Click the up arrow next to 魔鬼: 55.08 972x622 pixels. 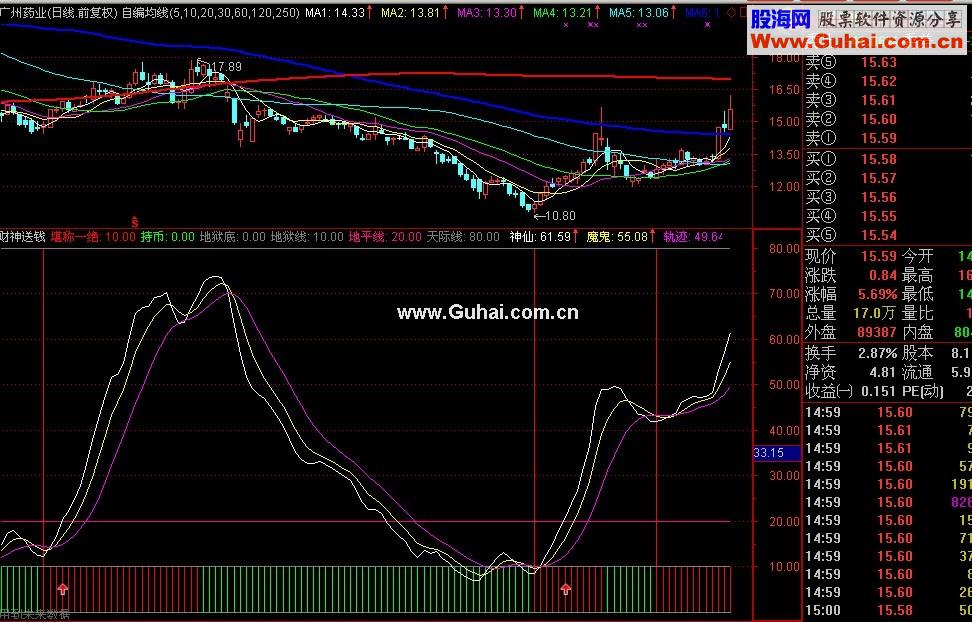[x=653, y=236]
